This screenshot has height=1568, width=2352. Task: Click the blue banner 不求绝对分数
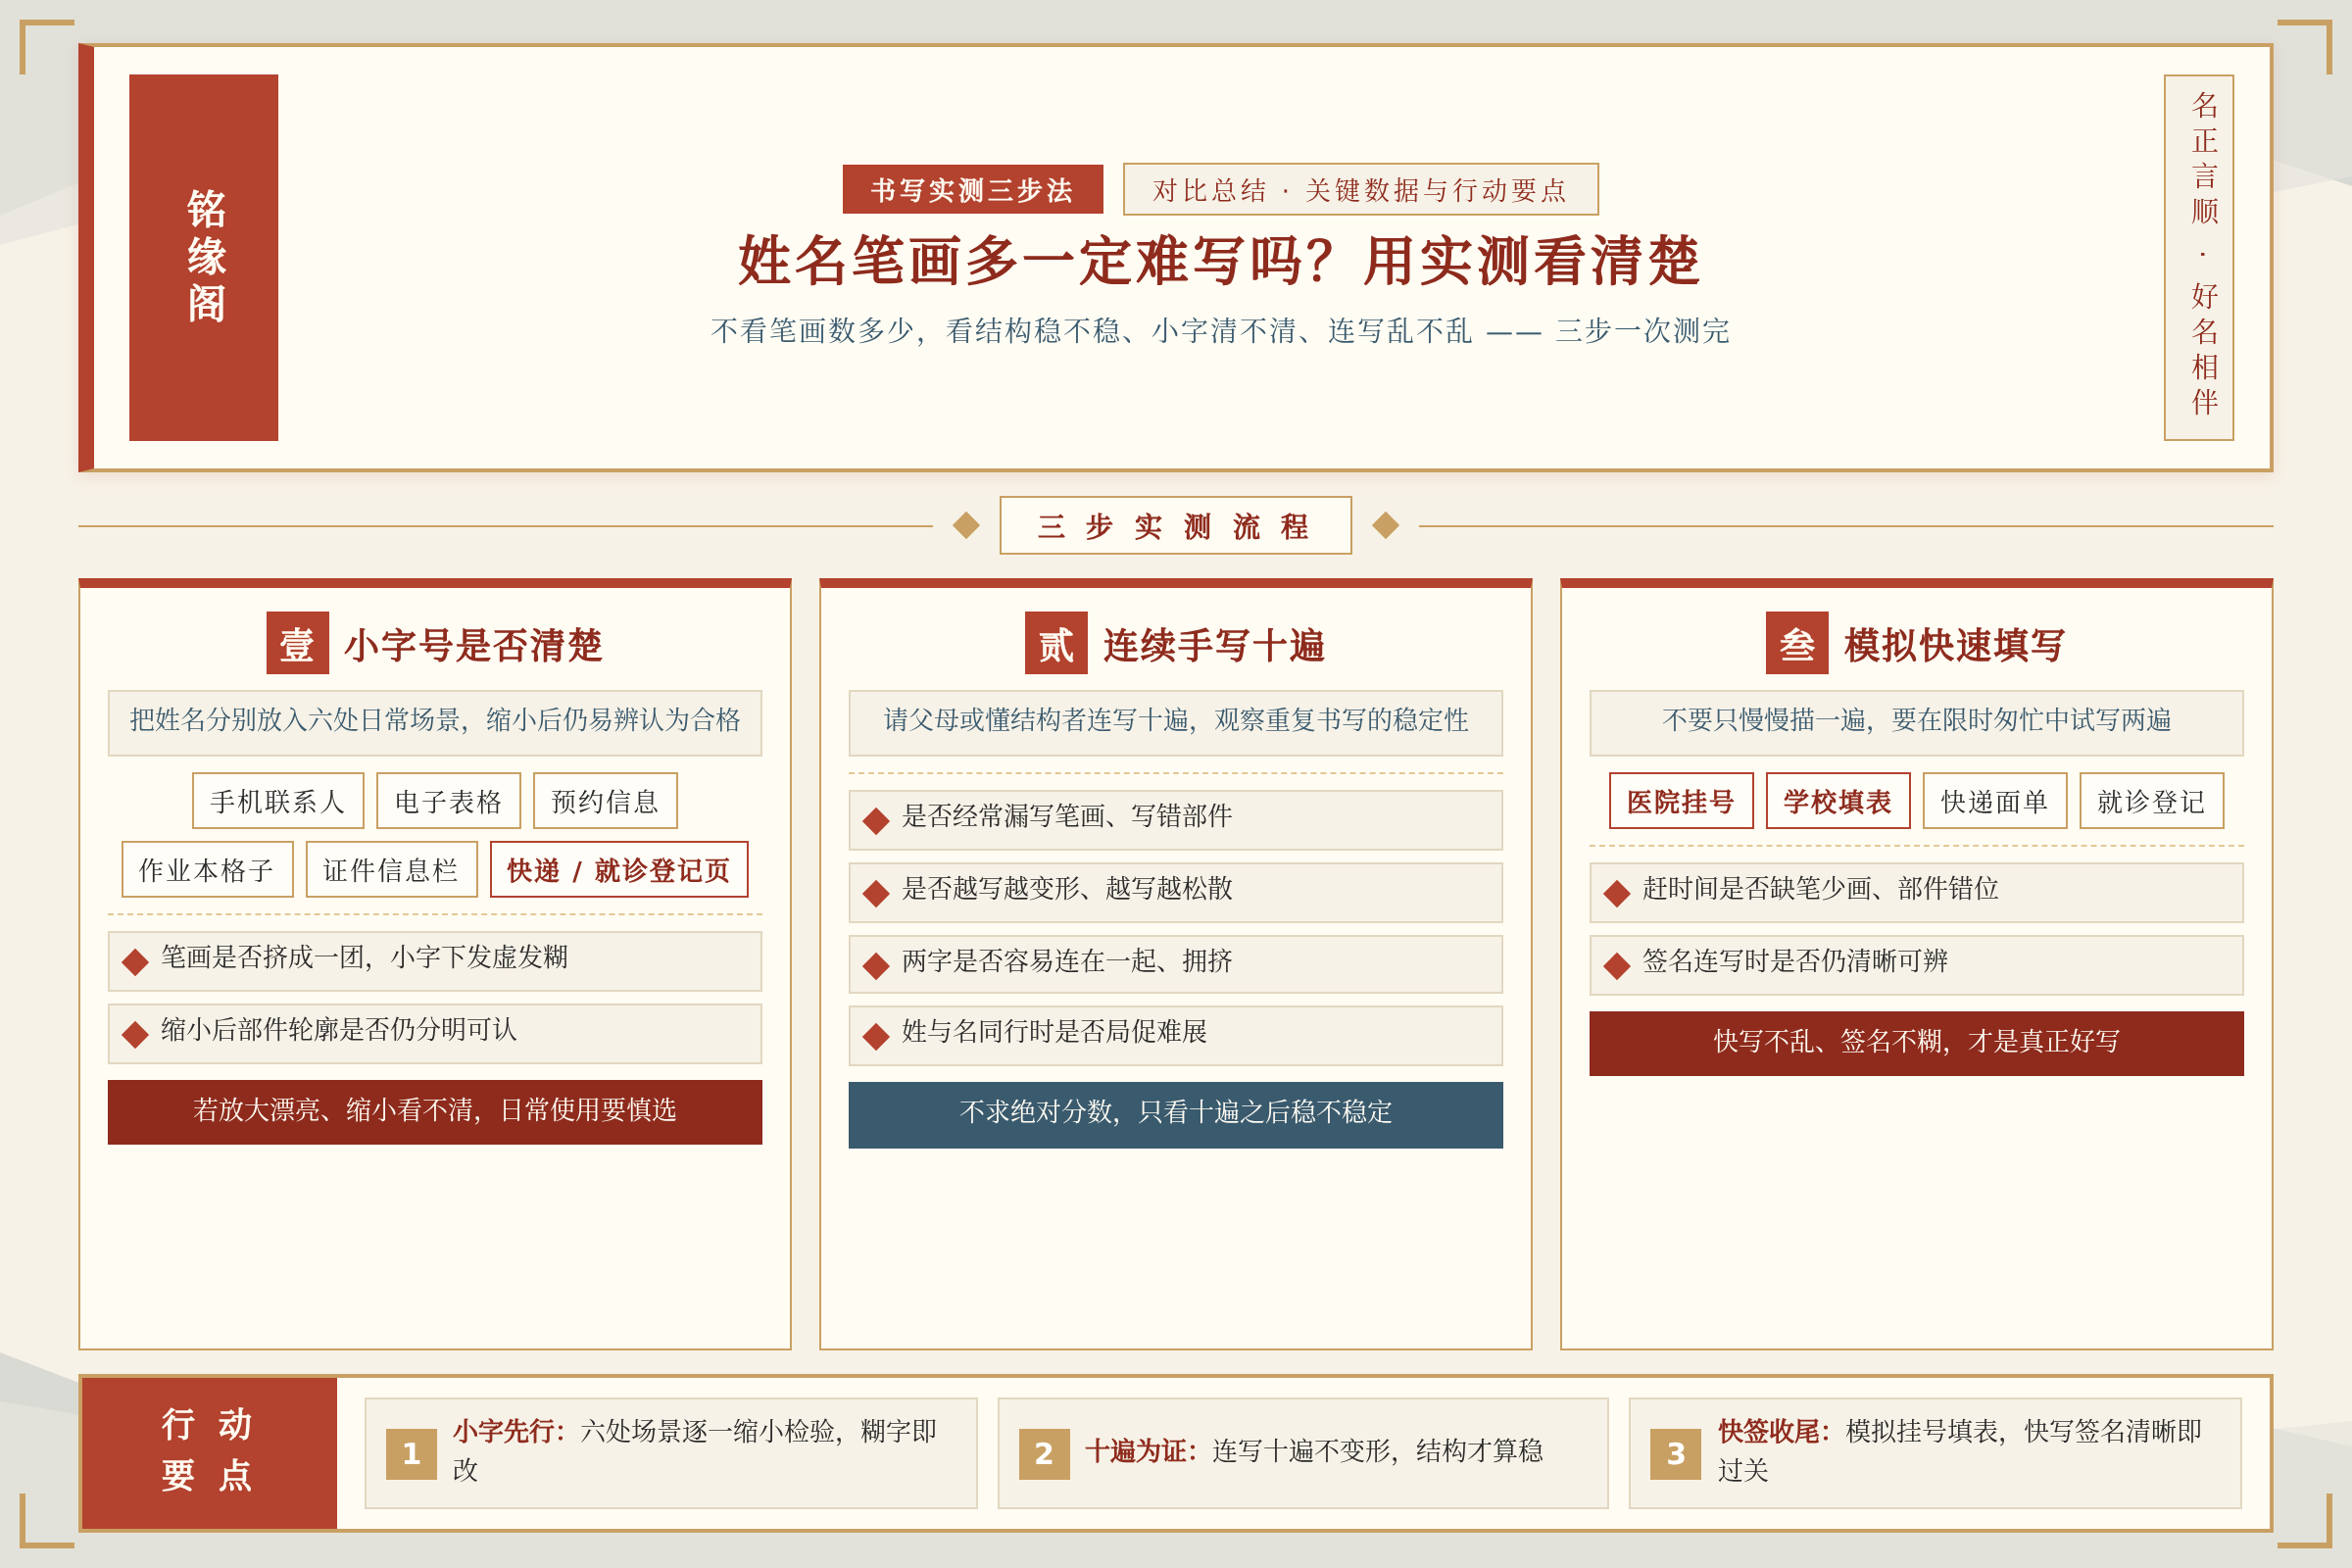click(1176, 1114)
